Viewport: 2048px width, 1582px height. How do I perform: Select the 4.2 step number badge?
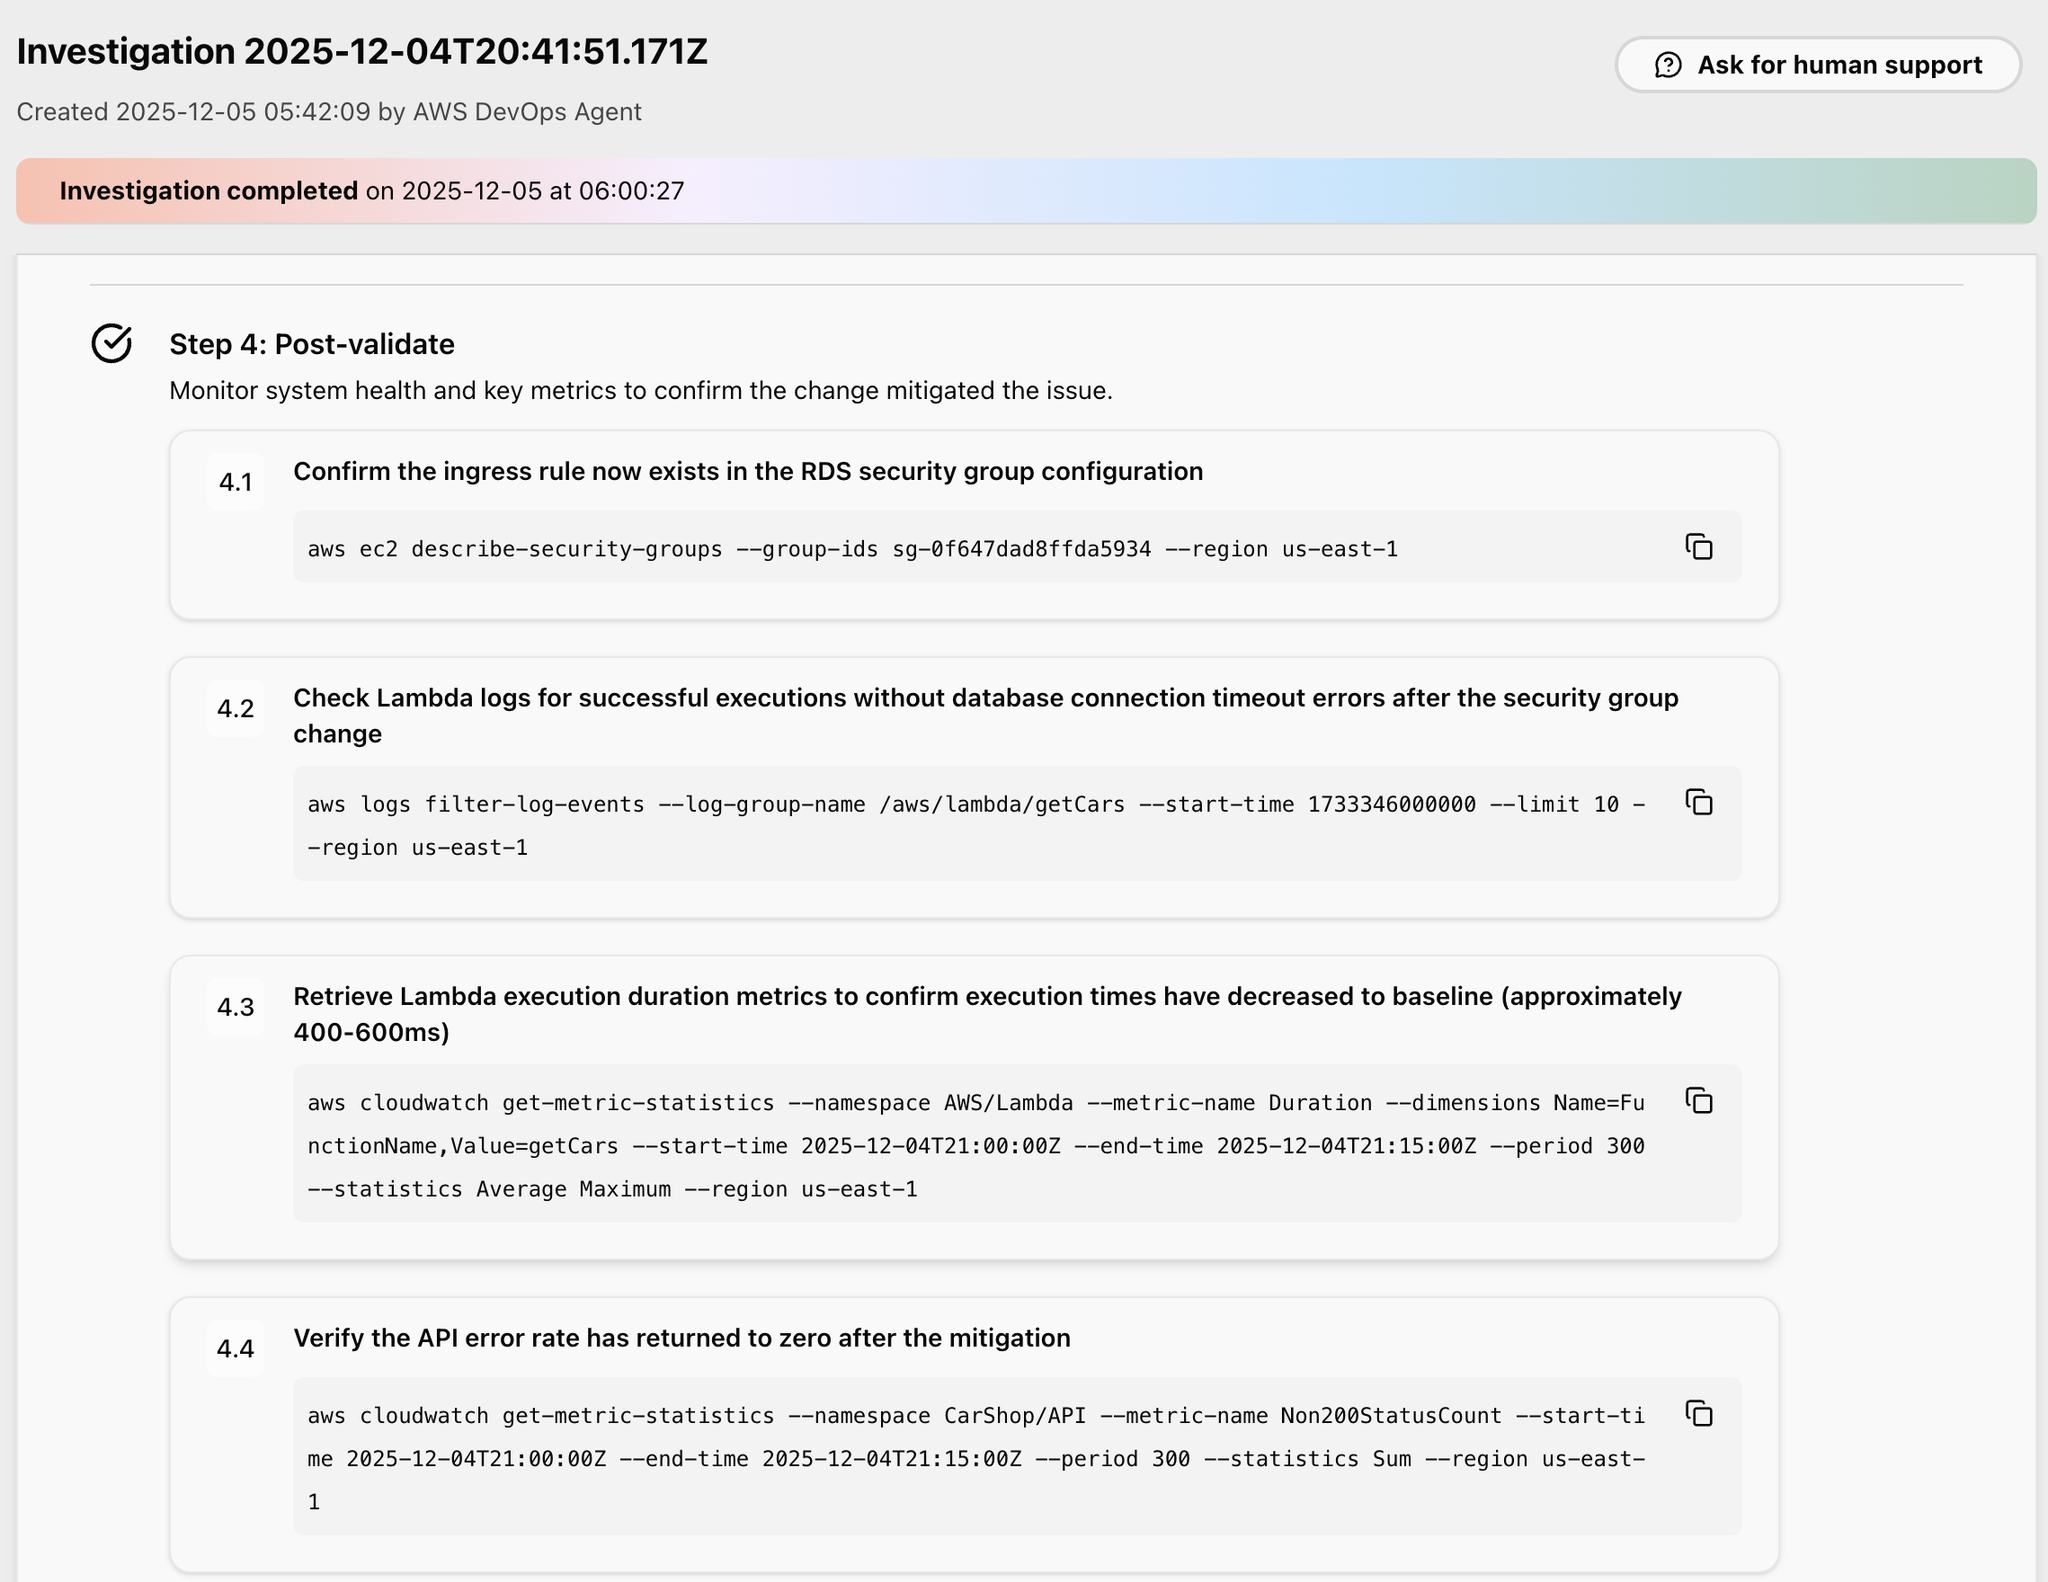[235, 708]
